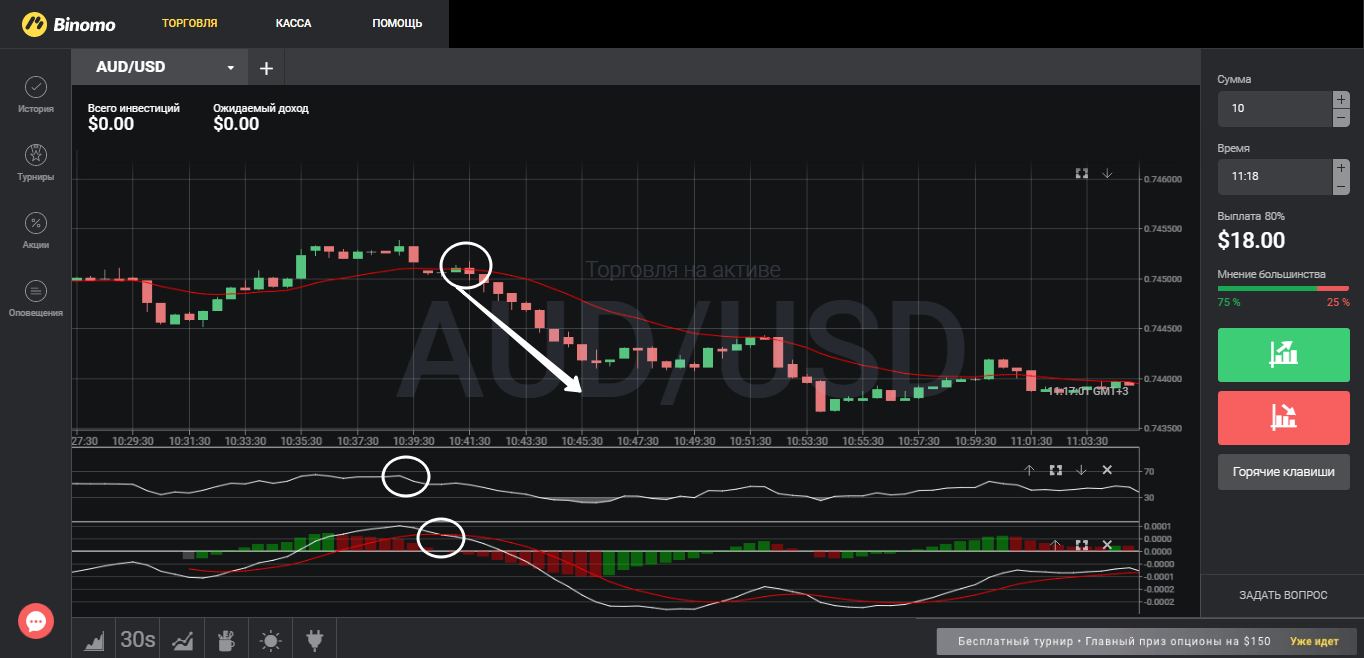1364x658 pixels.
Task: Click the down arrow on main chart
Action: [x=1107, y=173]
